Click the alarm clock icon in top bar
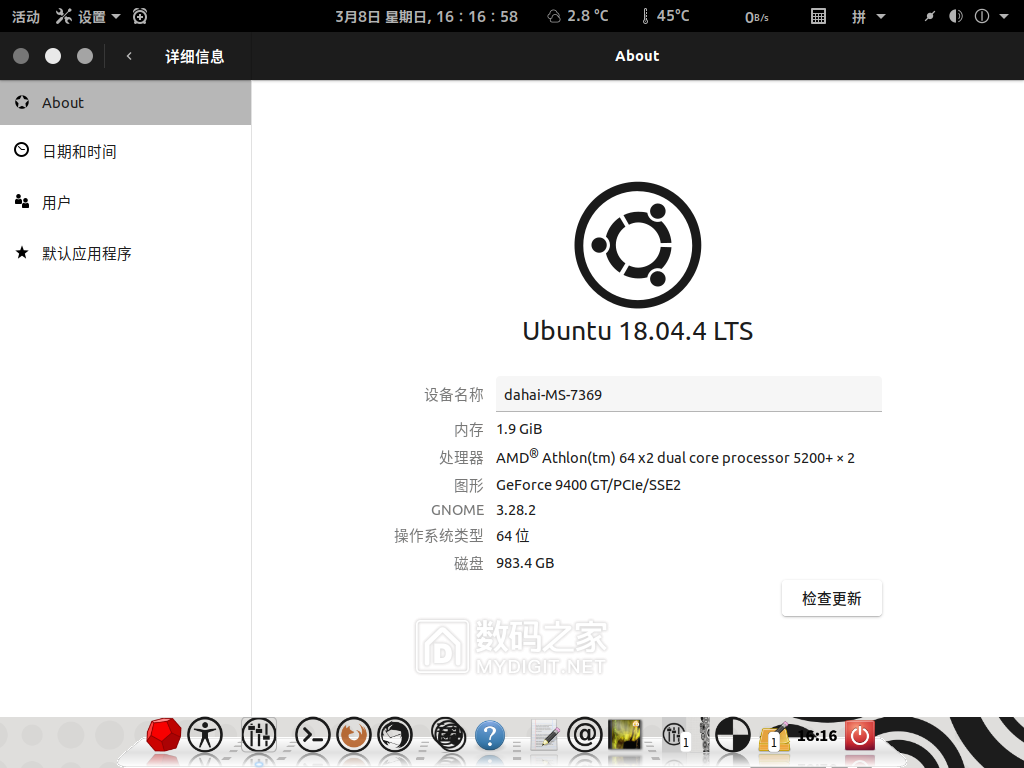Screen dimensions: 1024x768 (140, 16)
